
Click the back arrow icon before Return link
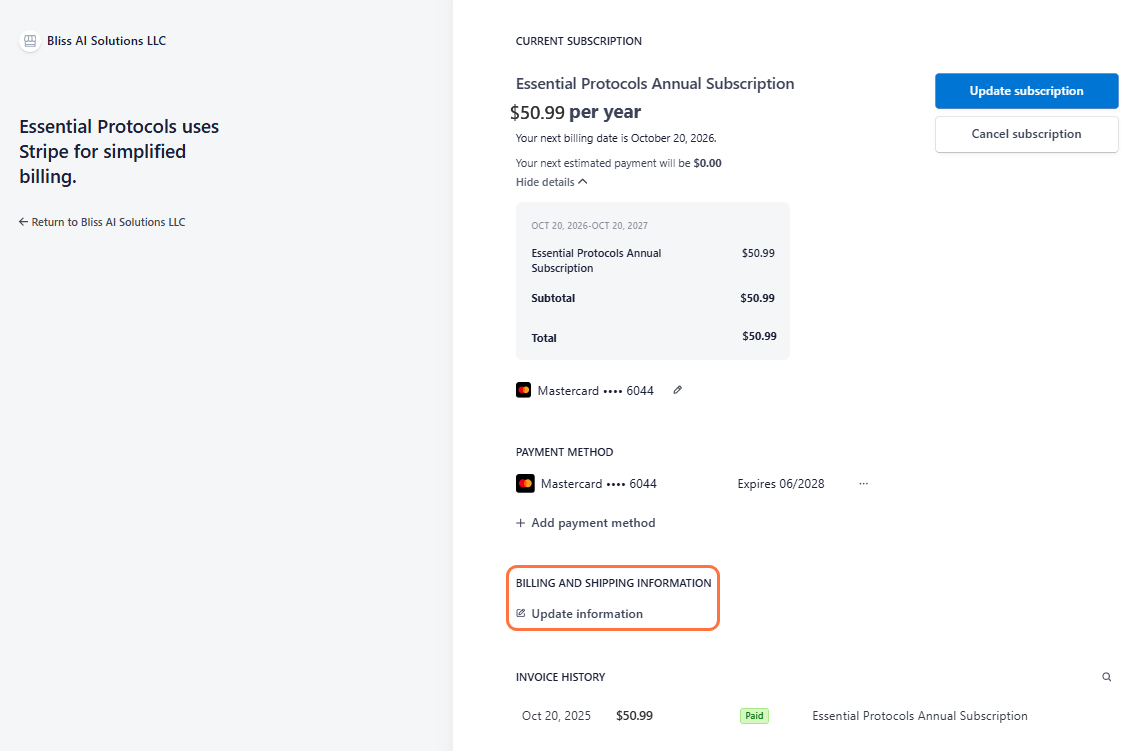pos(23,222)
